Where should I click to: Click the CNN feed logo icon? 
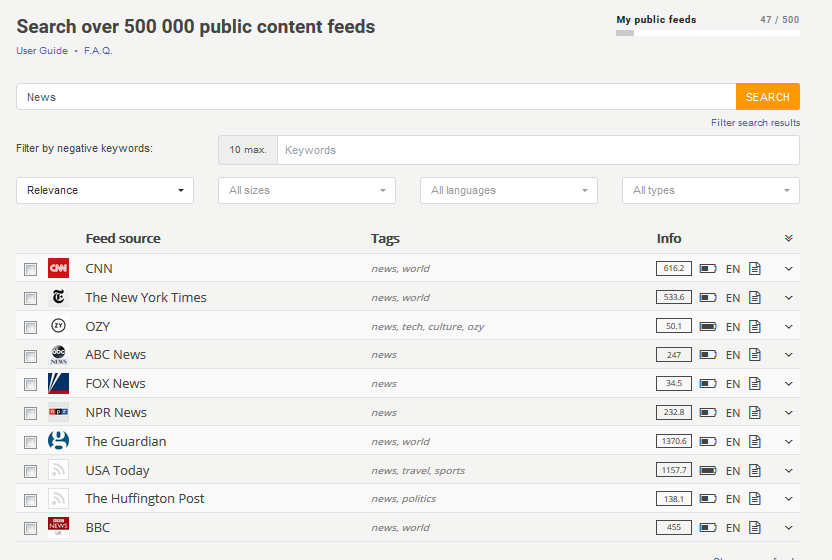[x=58, y=269]
